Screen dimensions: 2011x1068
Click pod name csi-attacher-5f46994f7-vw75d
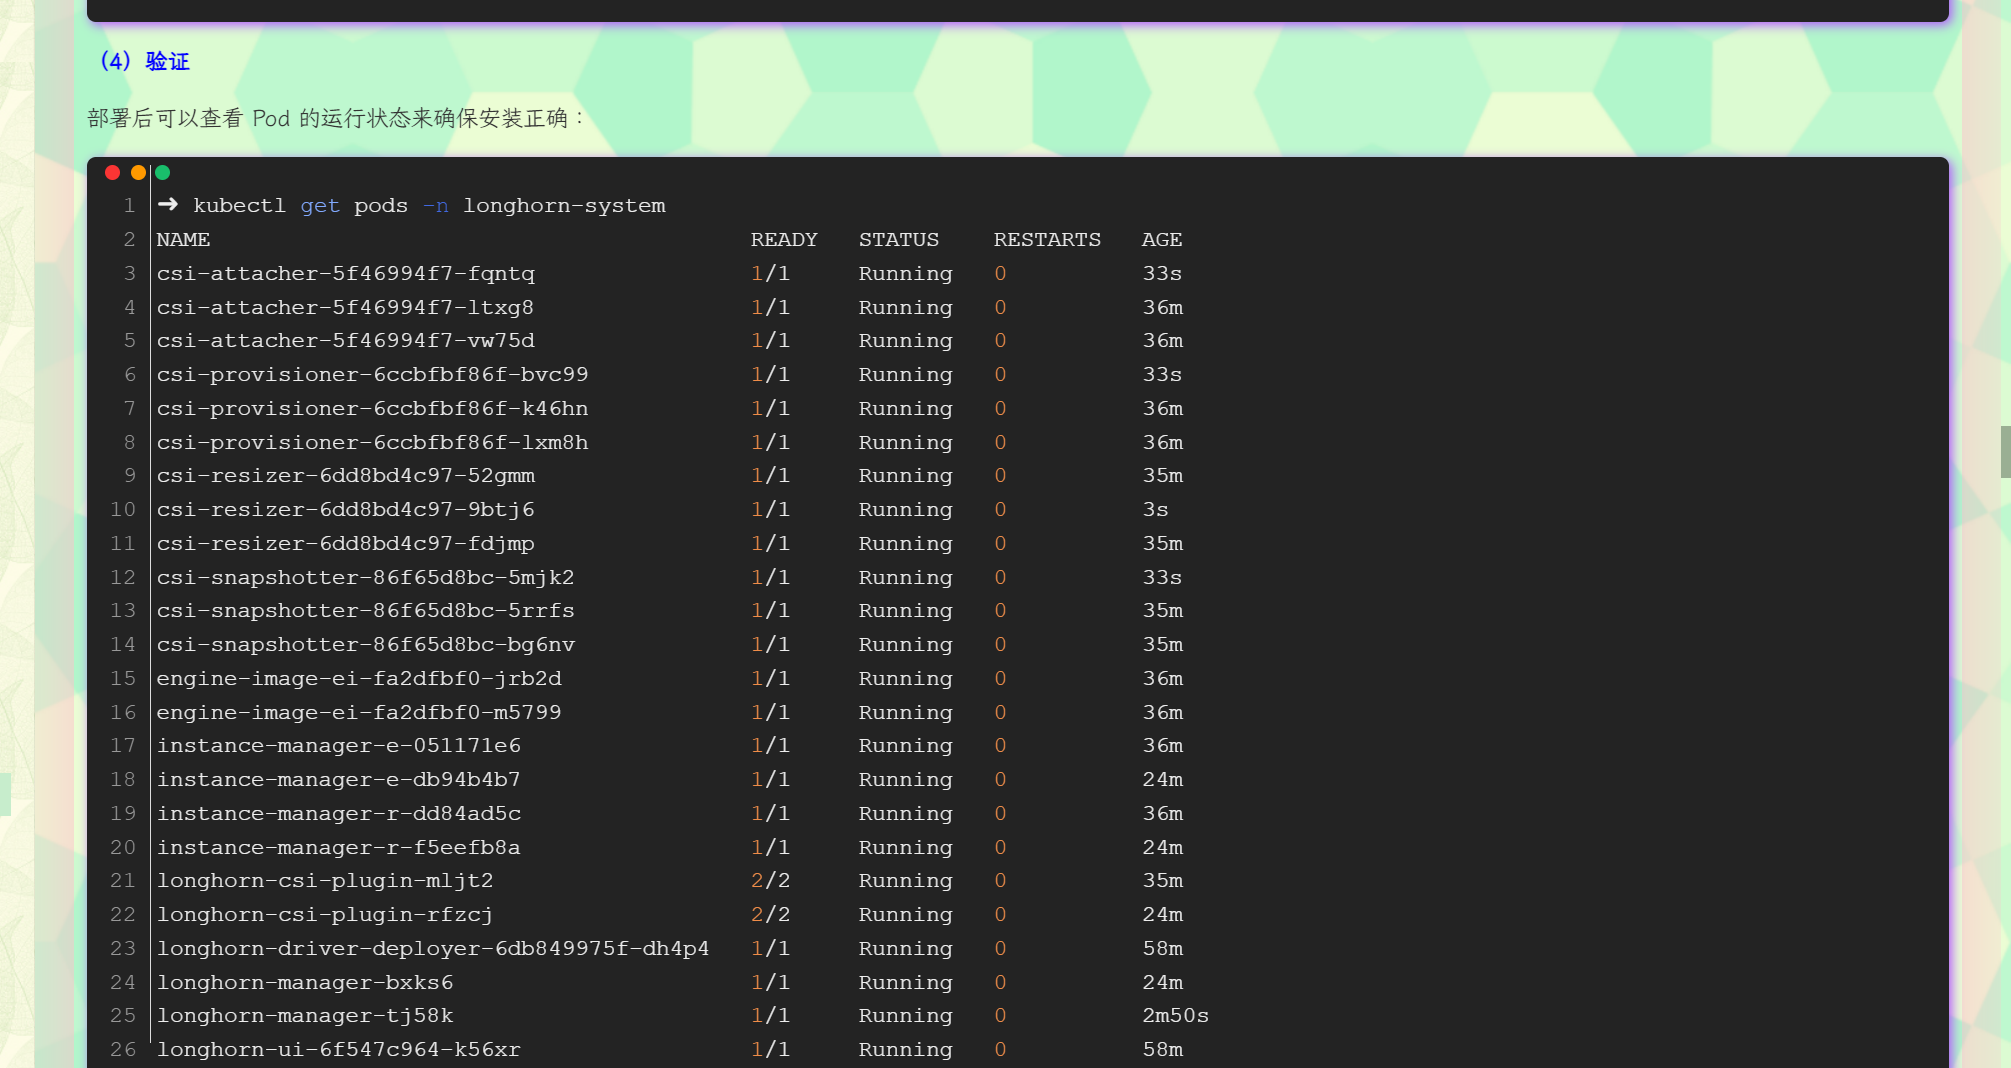click(x=346, y=341)
